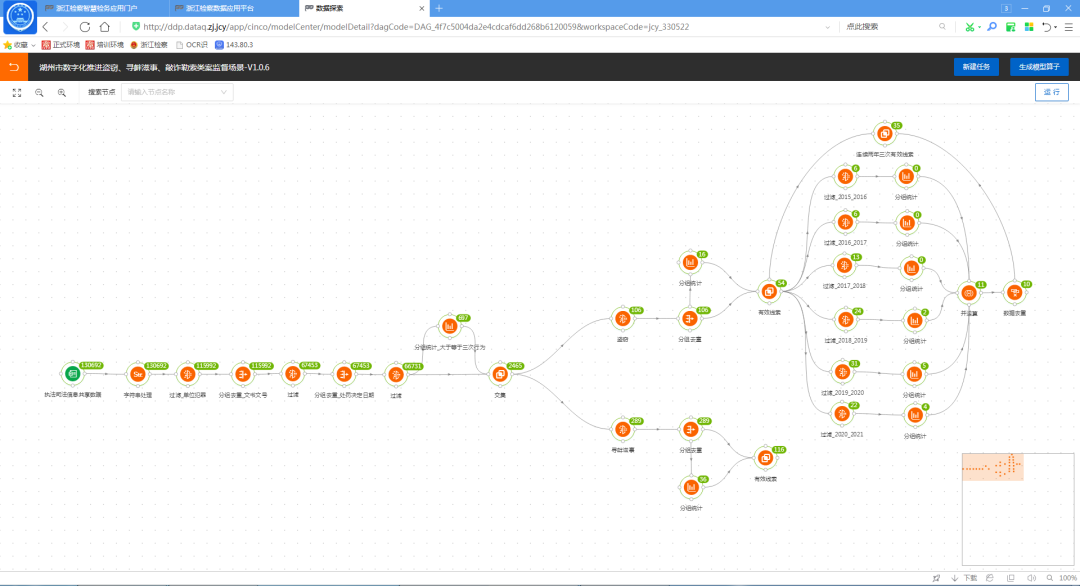Image resolution: width=1080 pixels, height=586 pixels.
Task: Switch to 浙江检察智慧检务应用门户 tab
Action: pos(97,8)
